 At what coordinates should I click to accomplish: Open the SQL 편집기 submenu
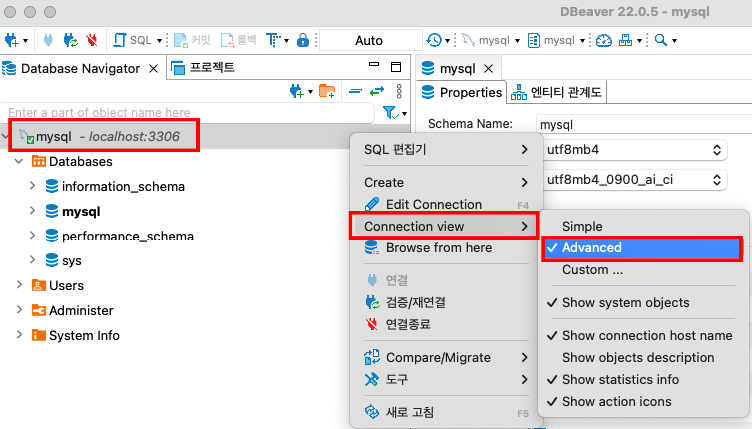[x=446, y=150]
